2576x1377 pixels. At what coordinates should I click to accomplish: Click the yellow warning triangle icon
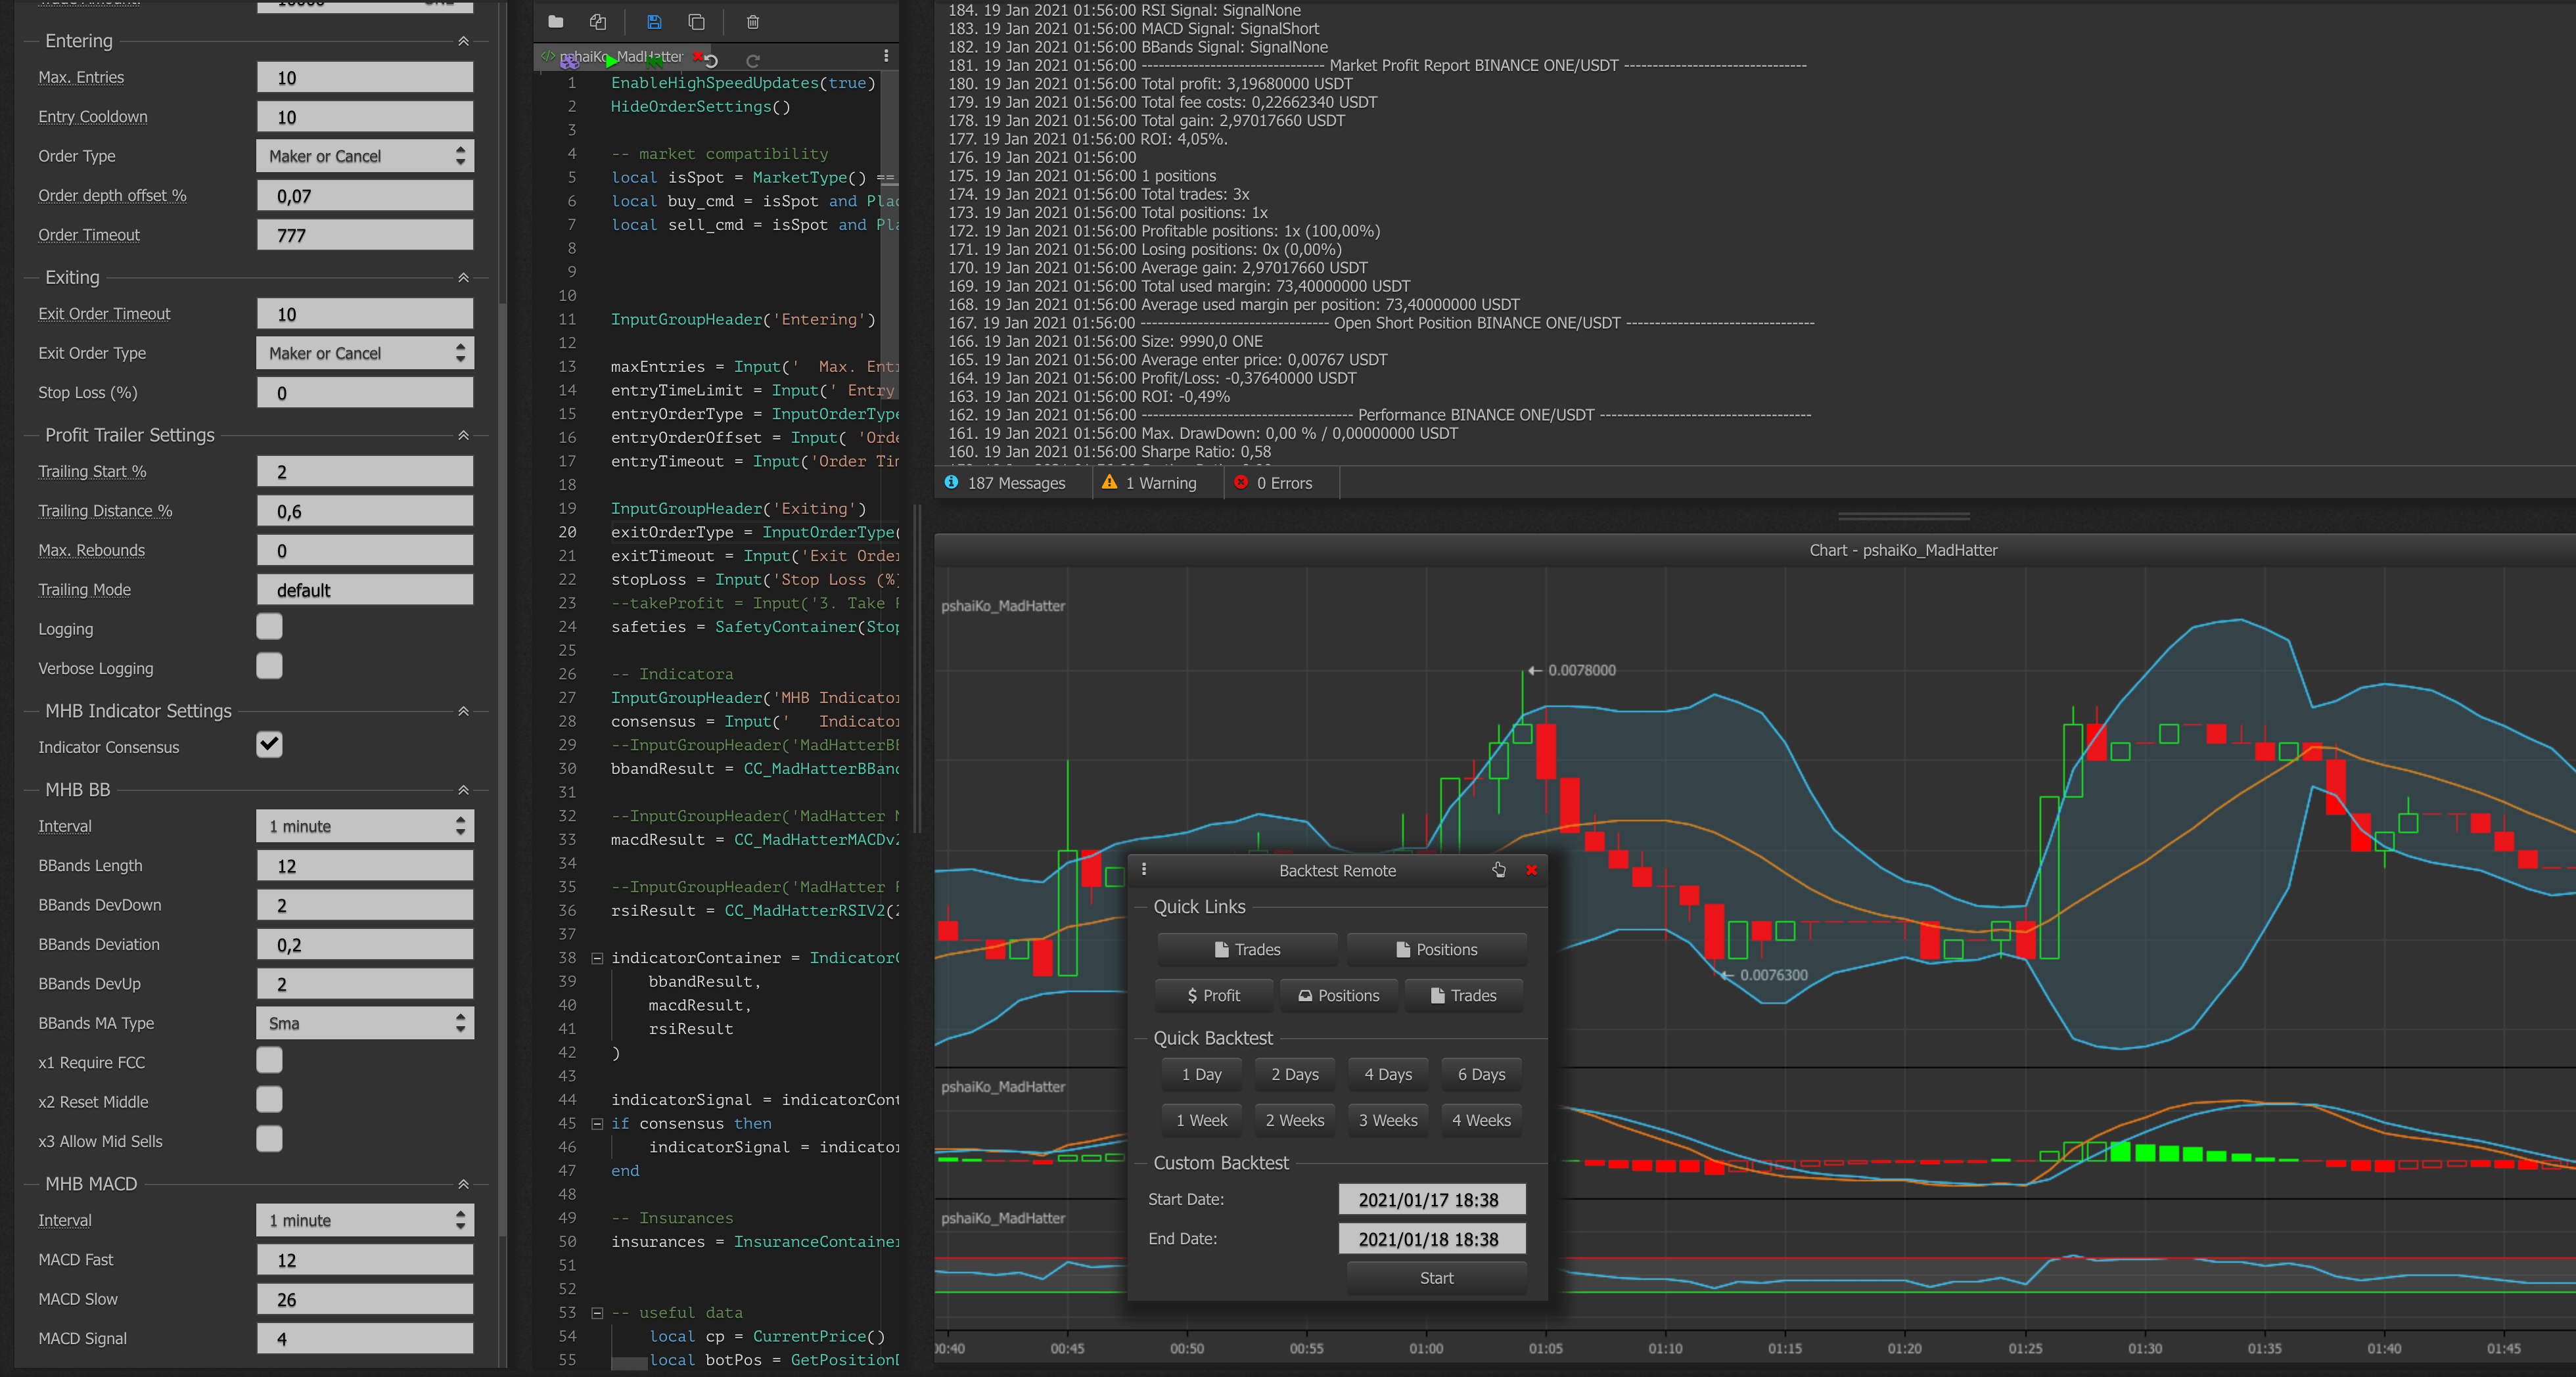(x=1109, y=482)
